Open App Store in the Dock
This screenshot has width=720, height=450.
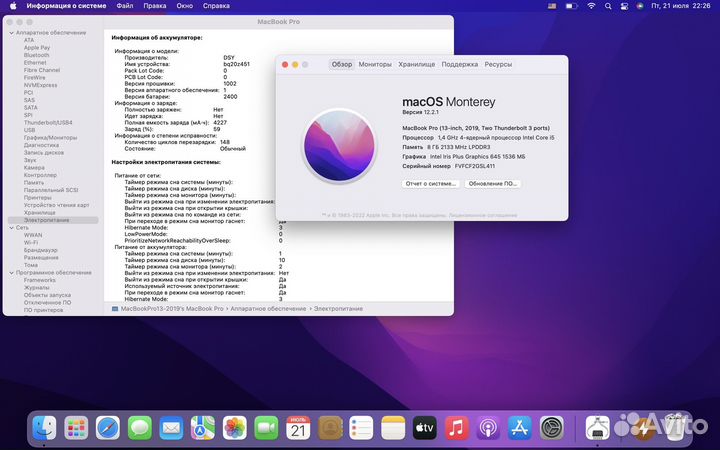tap(520, 428)
